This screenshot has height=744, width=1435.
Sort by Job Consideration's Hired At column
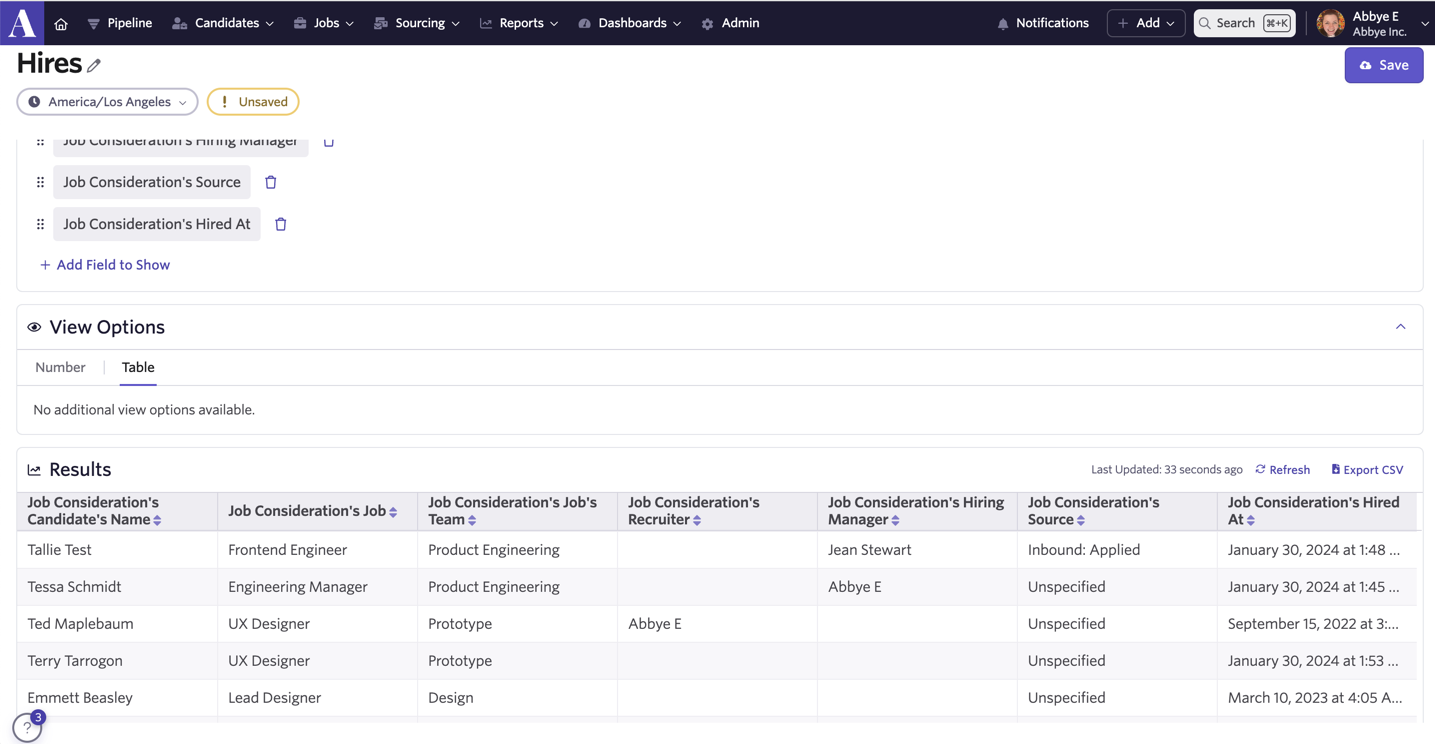click(1251, 520)
